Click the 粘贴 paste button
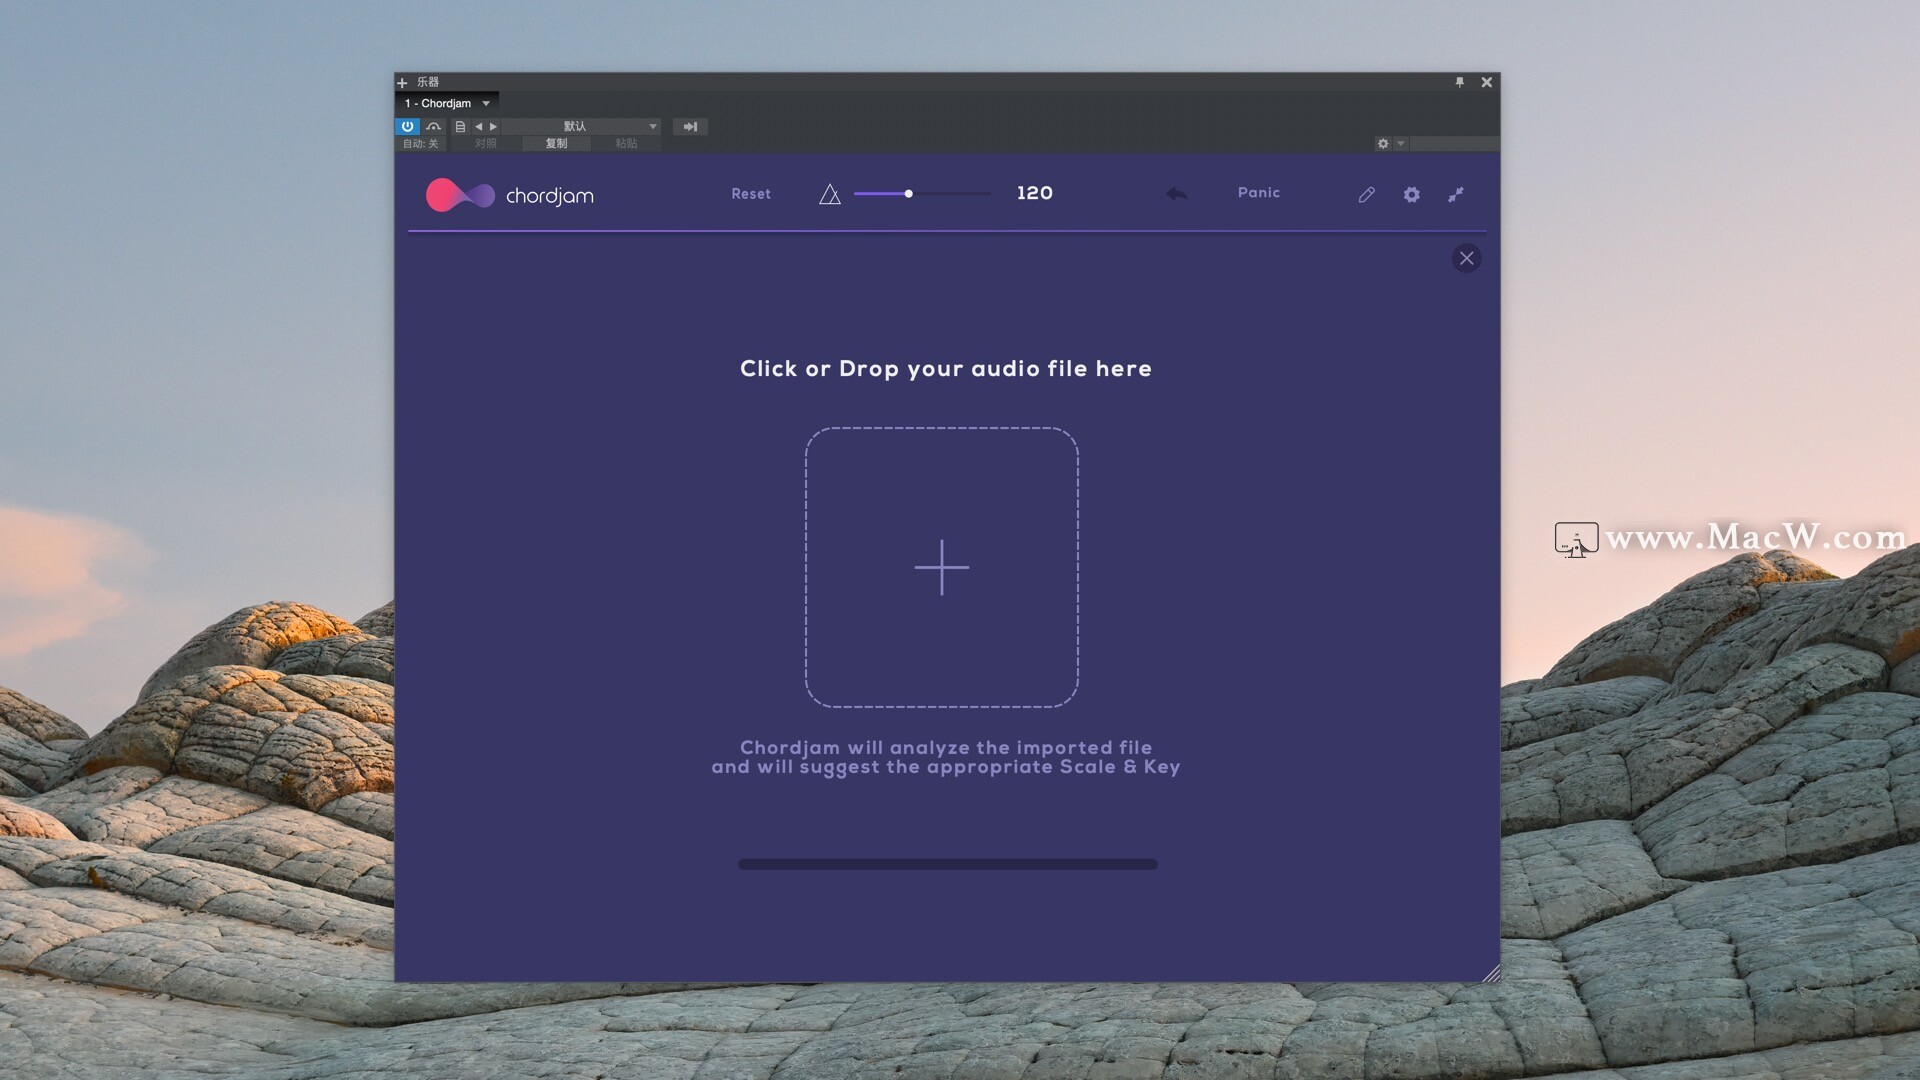The height and width of the screenshot is (1080, 1920). coord(626,144)
